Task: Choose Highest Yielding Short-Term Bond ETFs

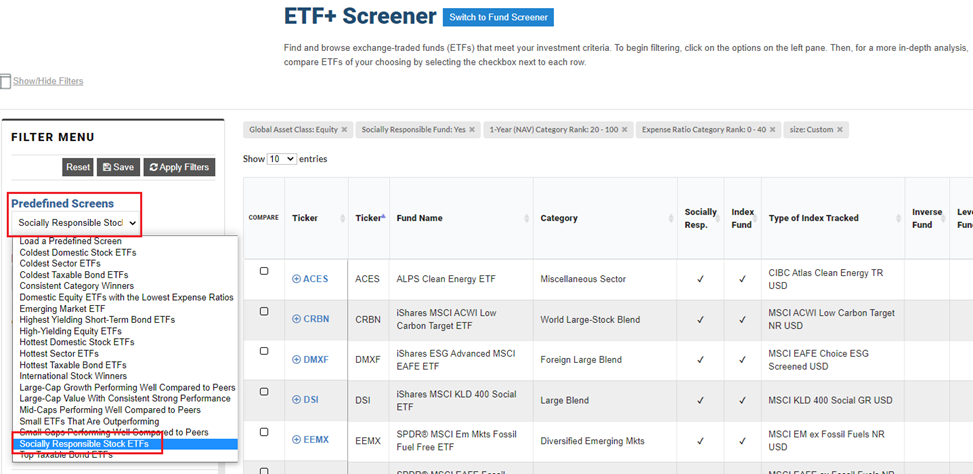Action: pyautogui.click(x=125, y=320)
